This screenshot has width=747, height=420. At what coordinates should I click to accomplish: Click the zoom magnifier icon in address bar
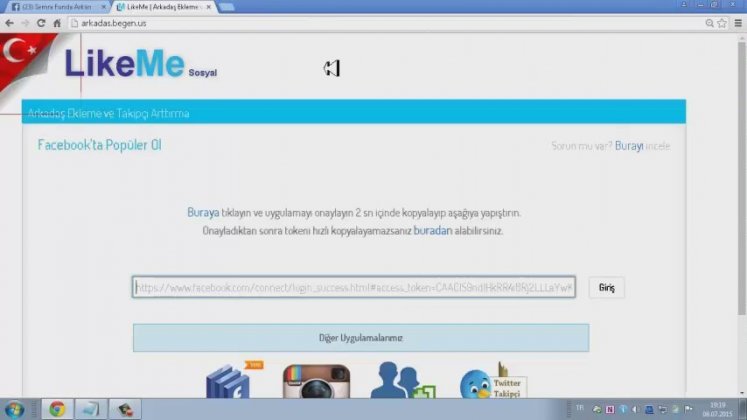(x=709, y=23)
